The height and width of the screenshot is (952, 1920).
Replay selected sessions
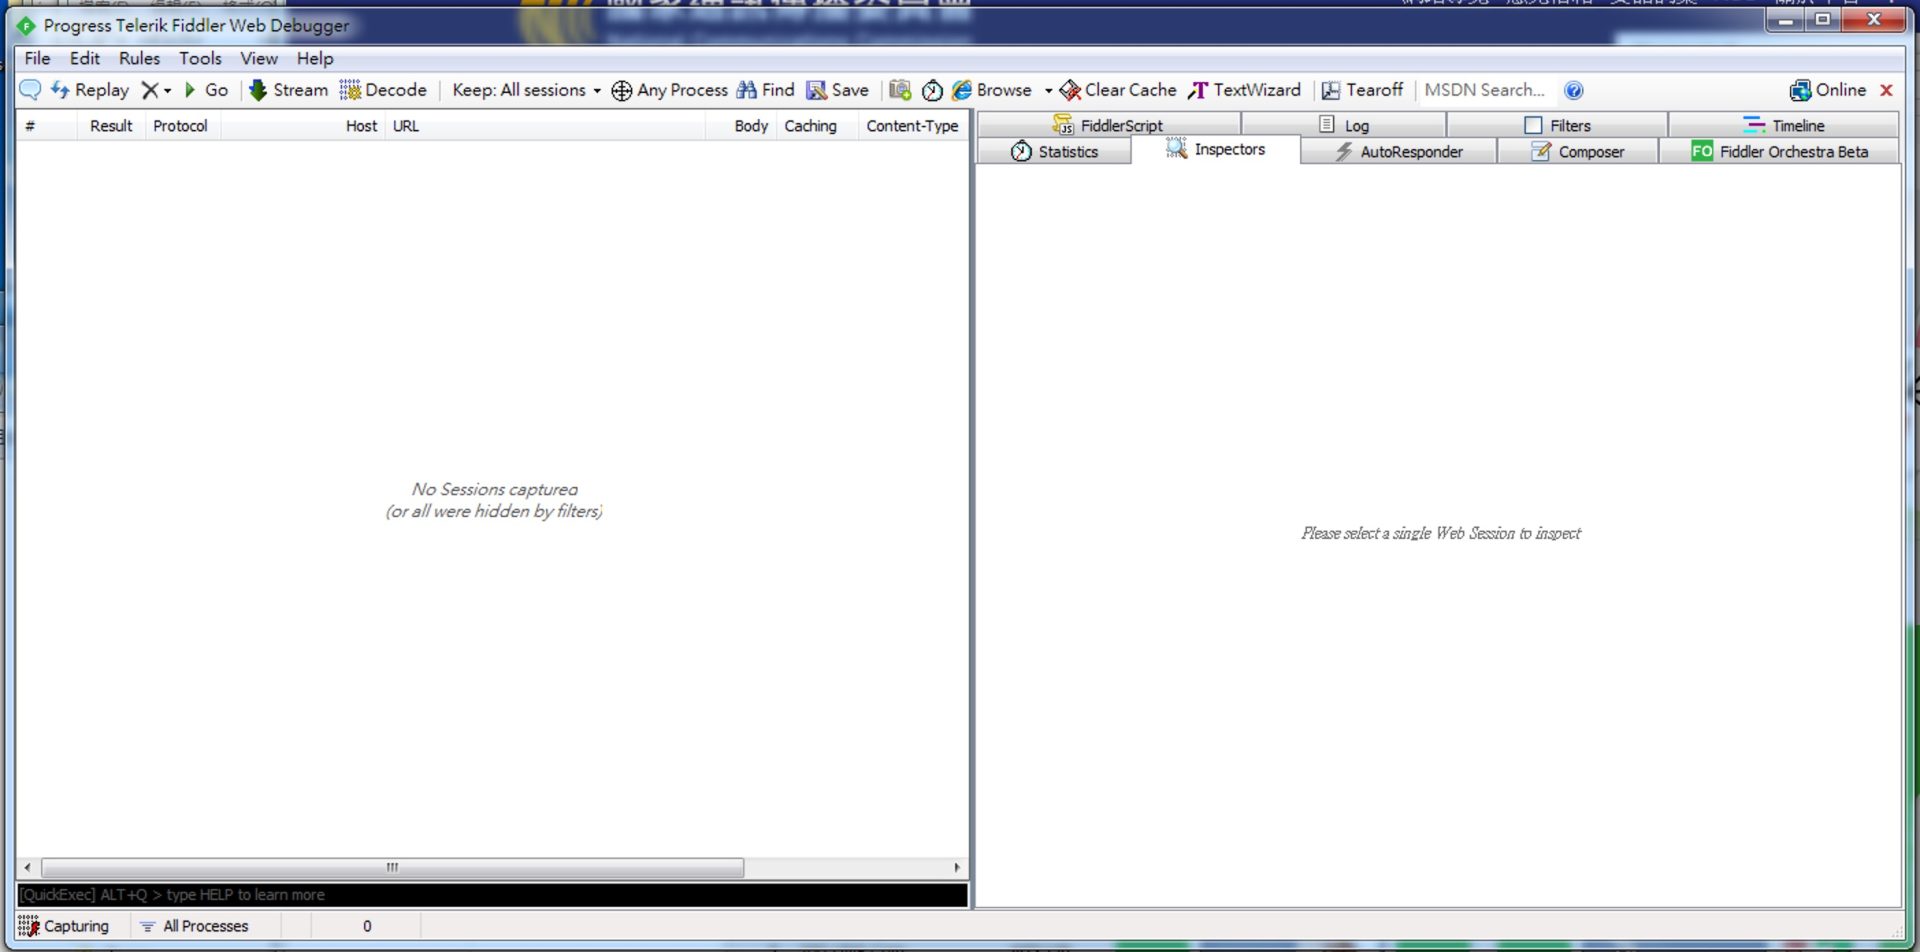tap(90, 90)
